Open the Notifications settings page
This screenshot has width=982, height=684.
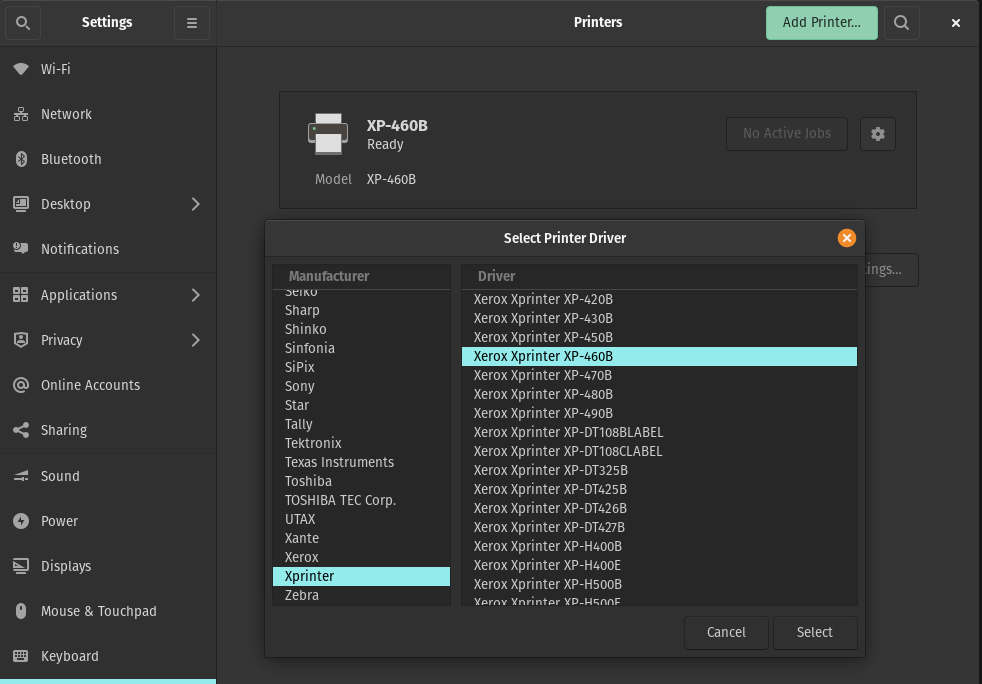[x=108, y=249]
